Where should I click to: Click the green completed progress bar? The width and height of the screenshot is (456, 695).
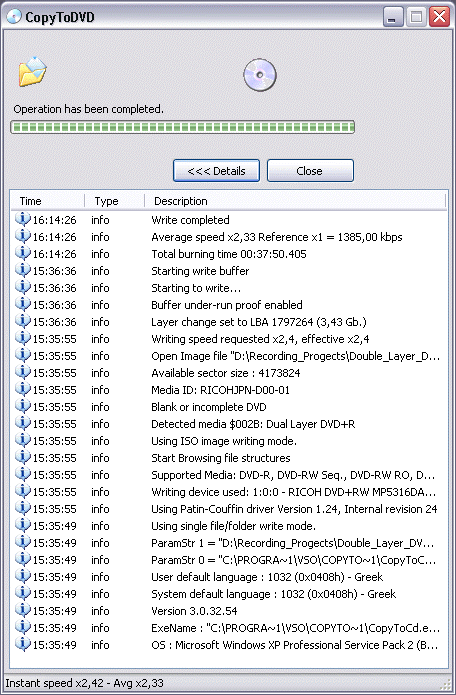(183, 127)
